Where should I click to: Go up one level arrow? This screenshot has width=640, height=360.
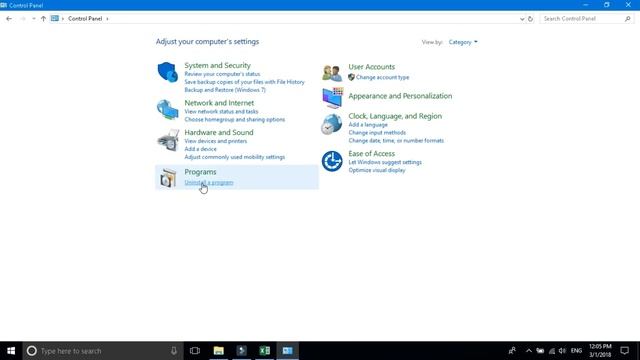click(x=43, y=18)
